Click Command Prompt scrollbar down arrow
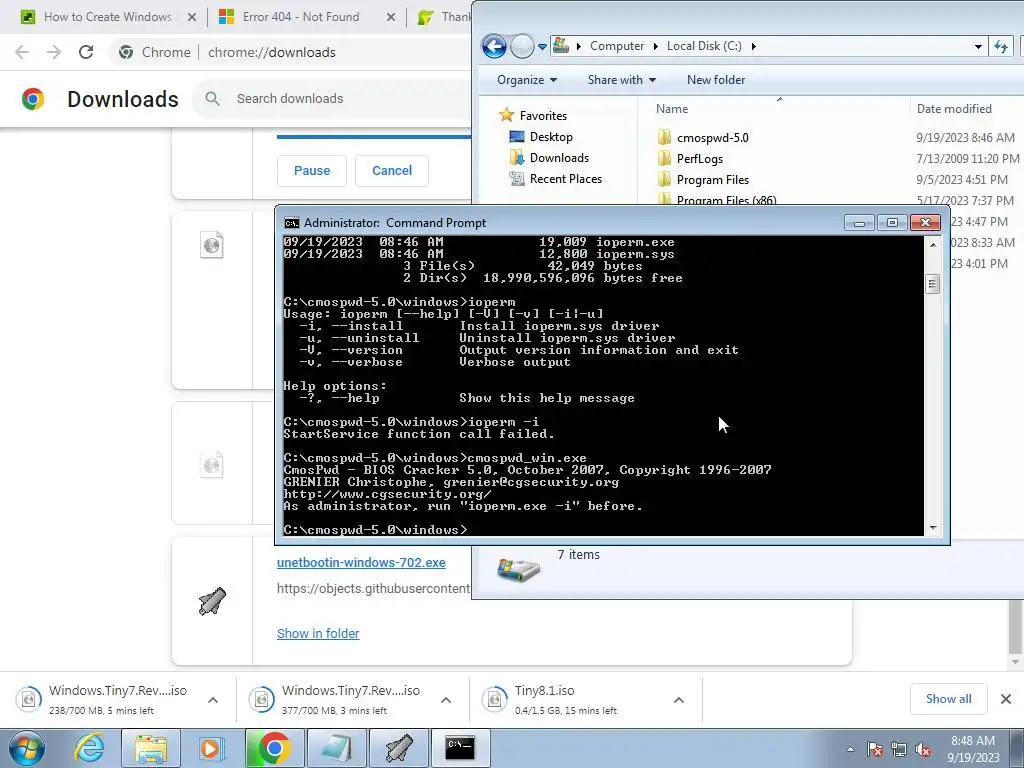This screenshot has width=1024, height=768. [933, 528]
